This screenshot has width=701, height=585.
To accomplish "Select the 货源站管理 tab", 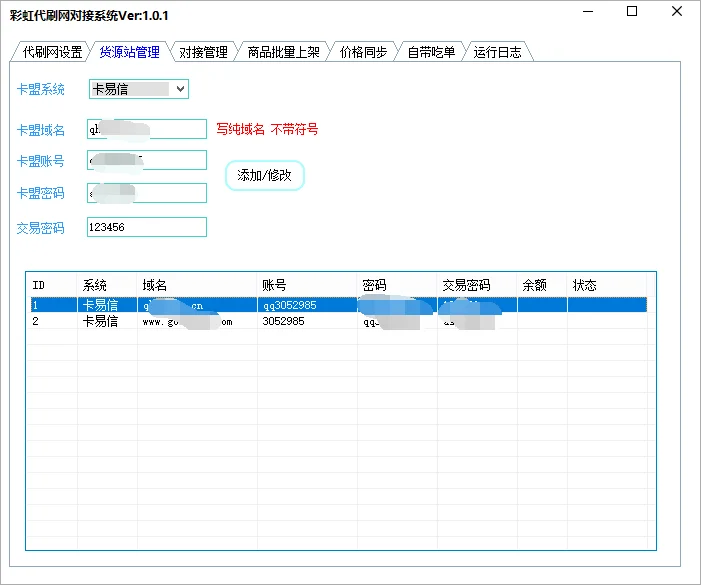I will [129, 52].
